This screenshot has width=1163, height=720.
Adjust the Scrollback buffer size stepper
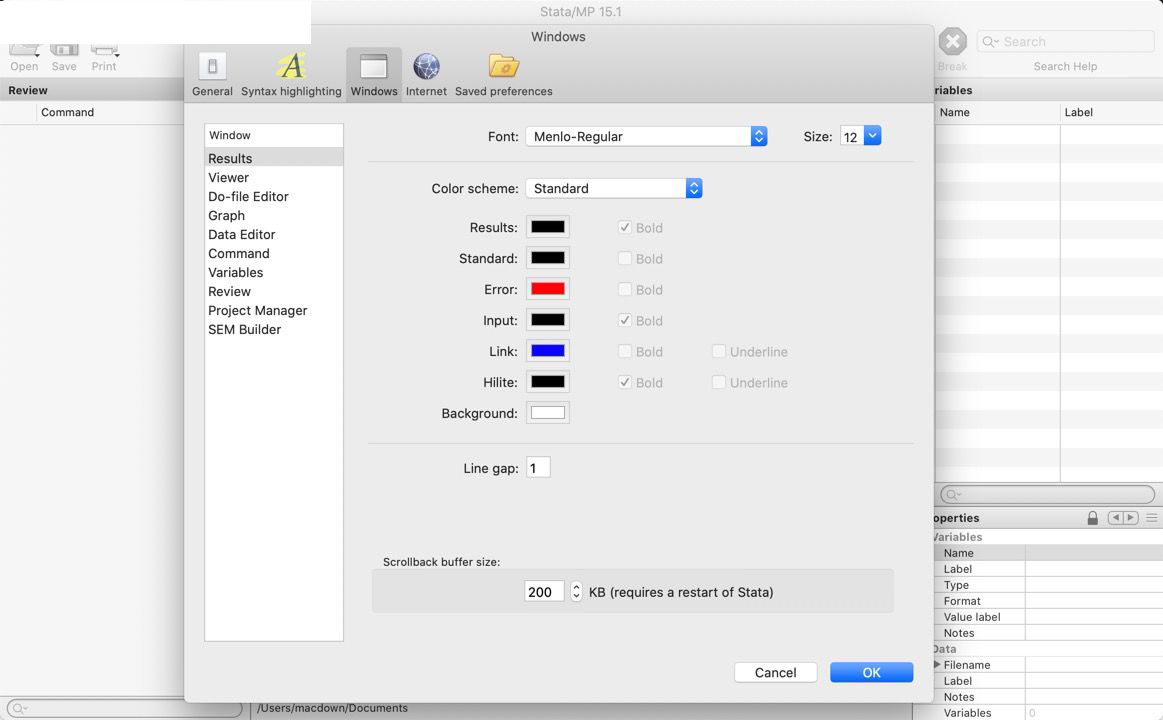pos(576,592)
